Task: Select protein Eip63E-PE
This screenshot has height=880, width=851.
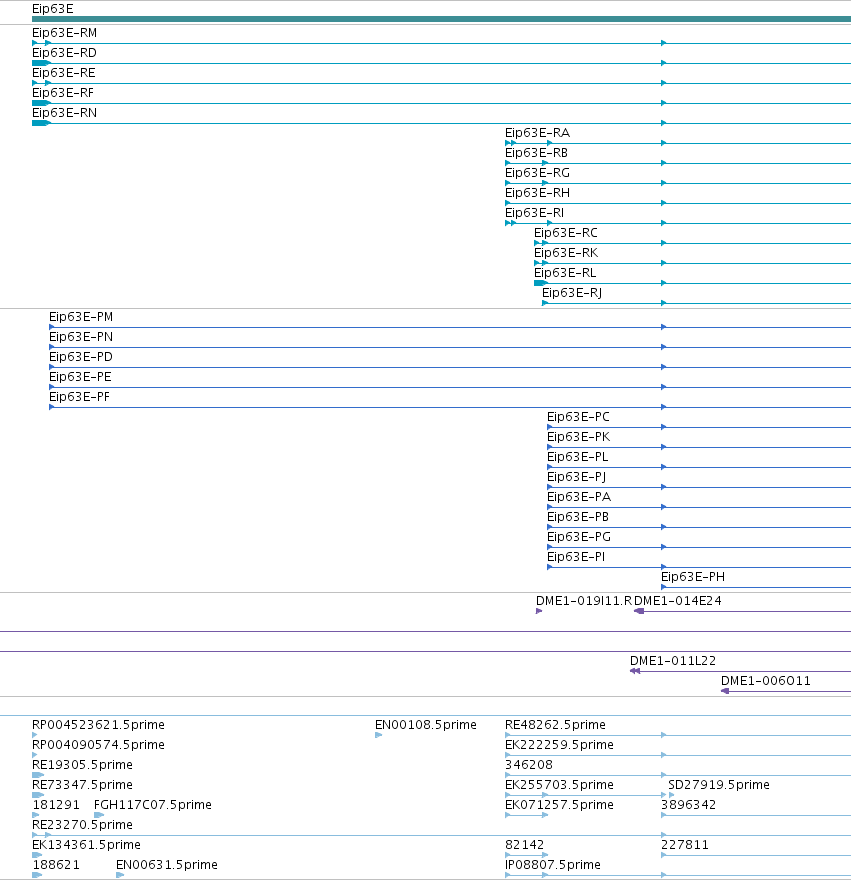Action: pos(80,377)
